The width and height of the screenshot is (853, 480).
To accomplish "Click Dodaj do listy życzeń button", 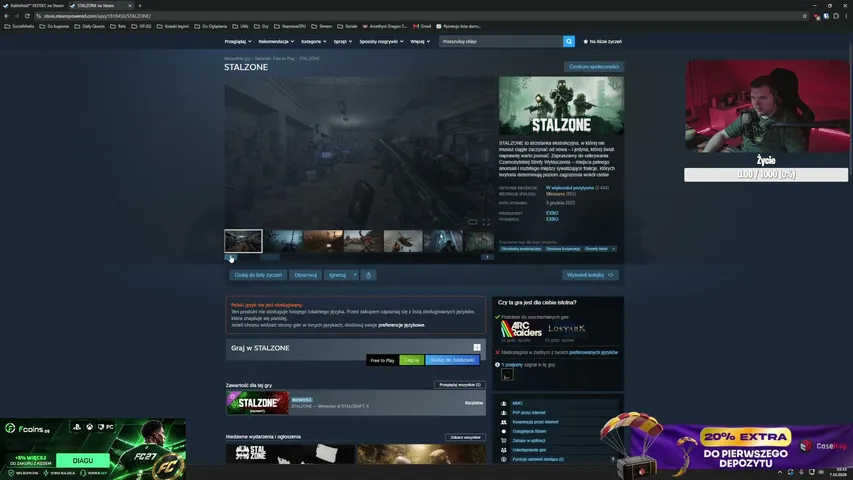I will pyautogui.click(x=258, y=275).
